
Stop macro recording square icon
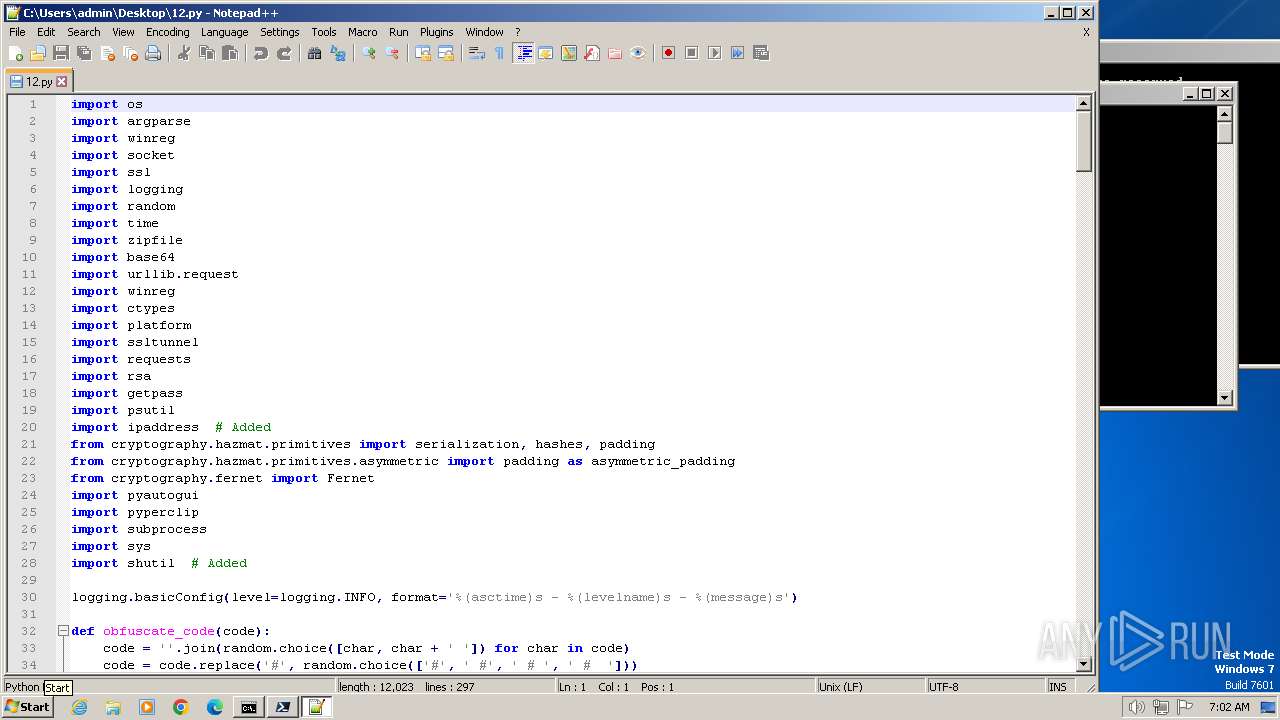tap(691, 53)
